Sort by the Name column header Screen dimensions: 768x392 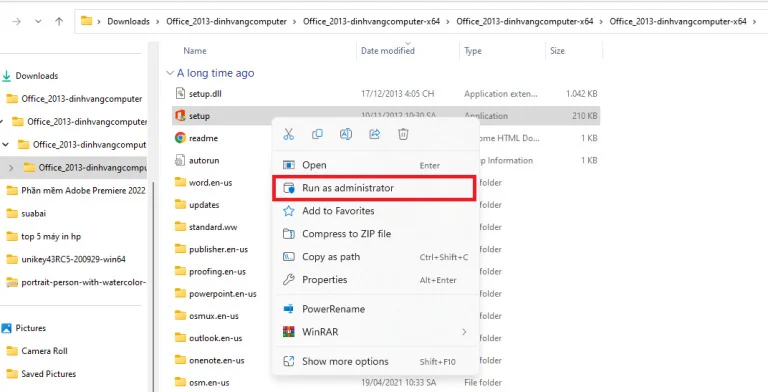click(195, 50)
